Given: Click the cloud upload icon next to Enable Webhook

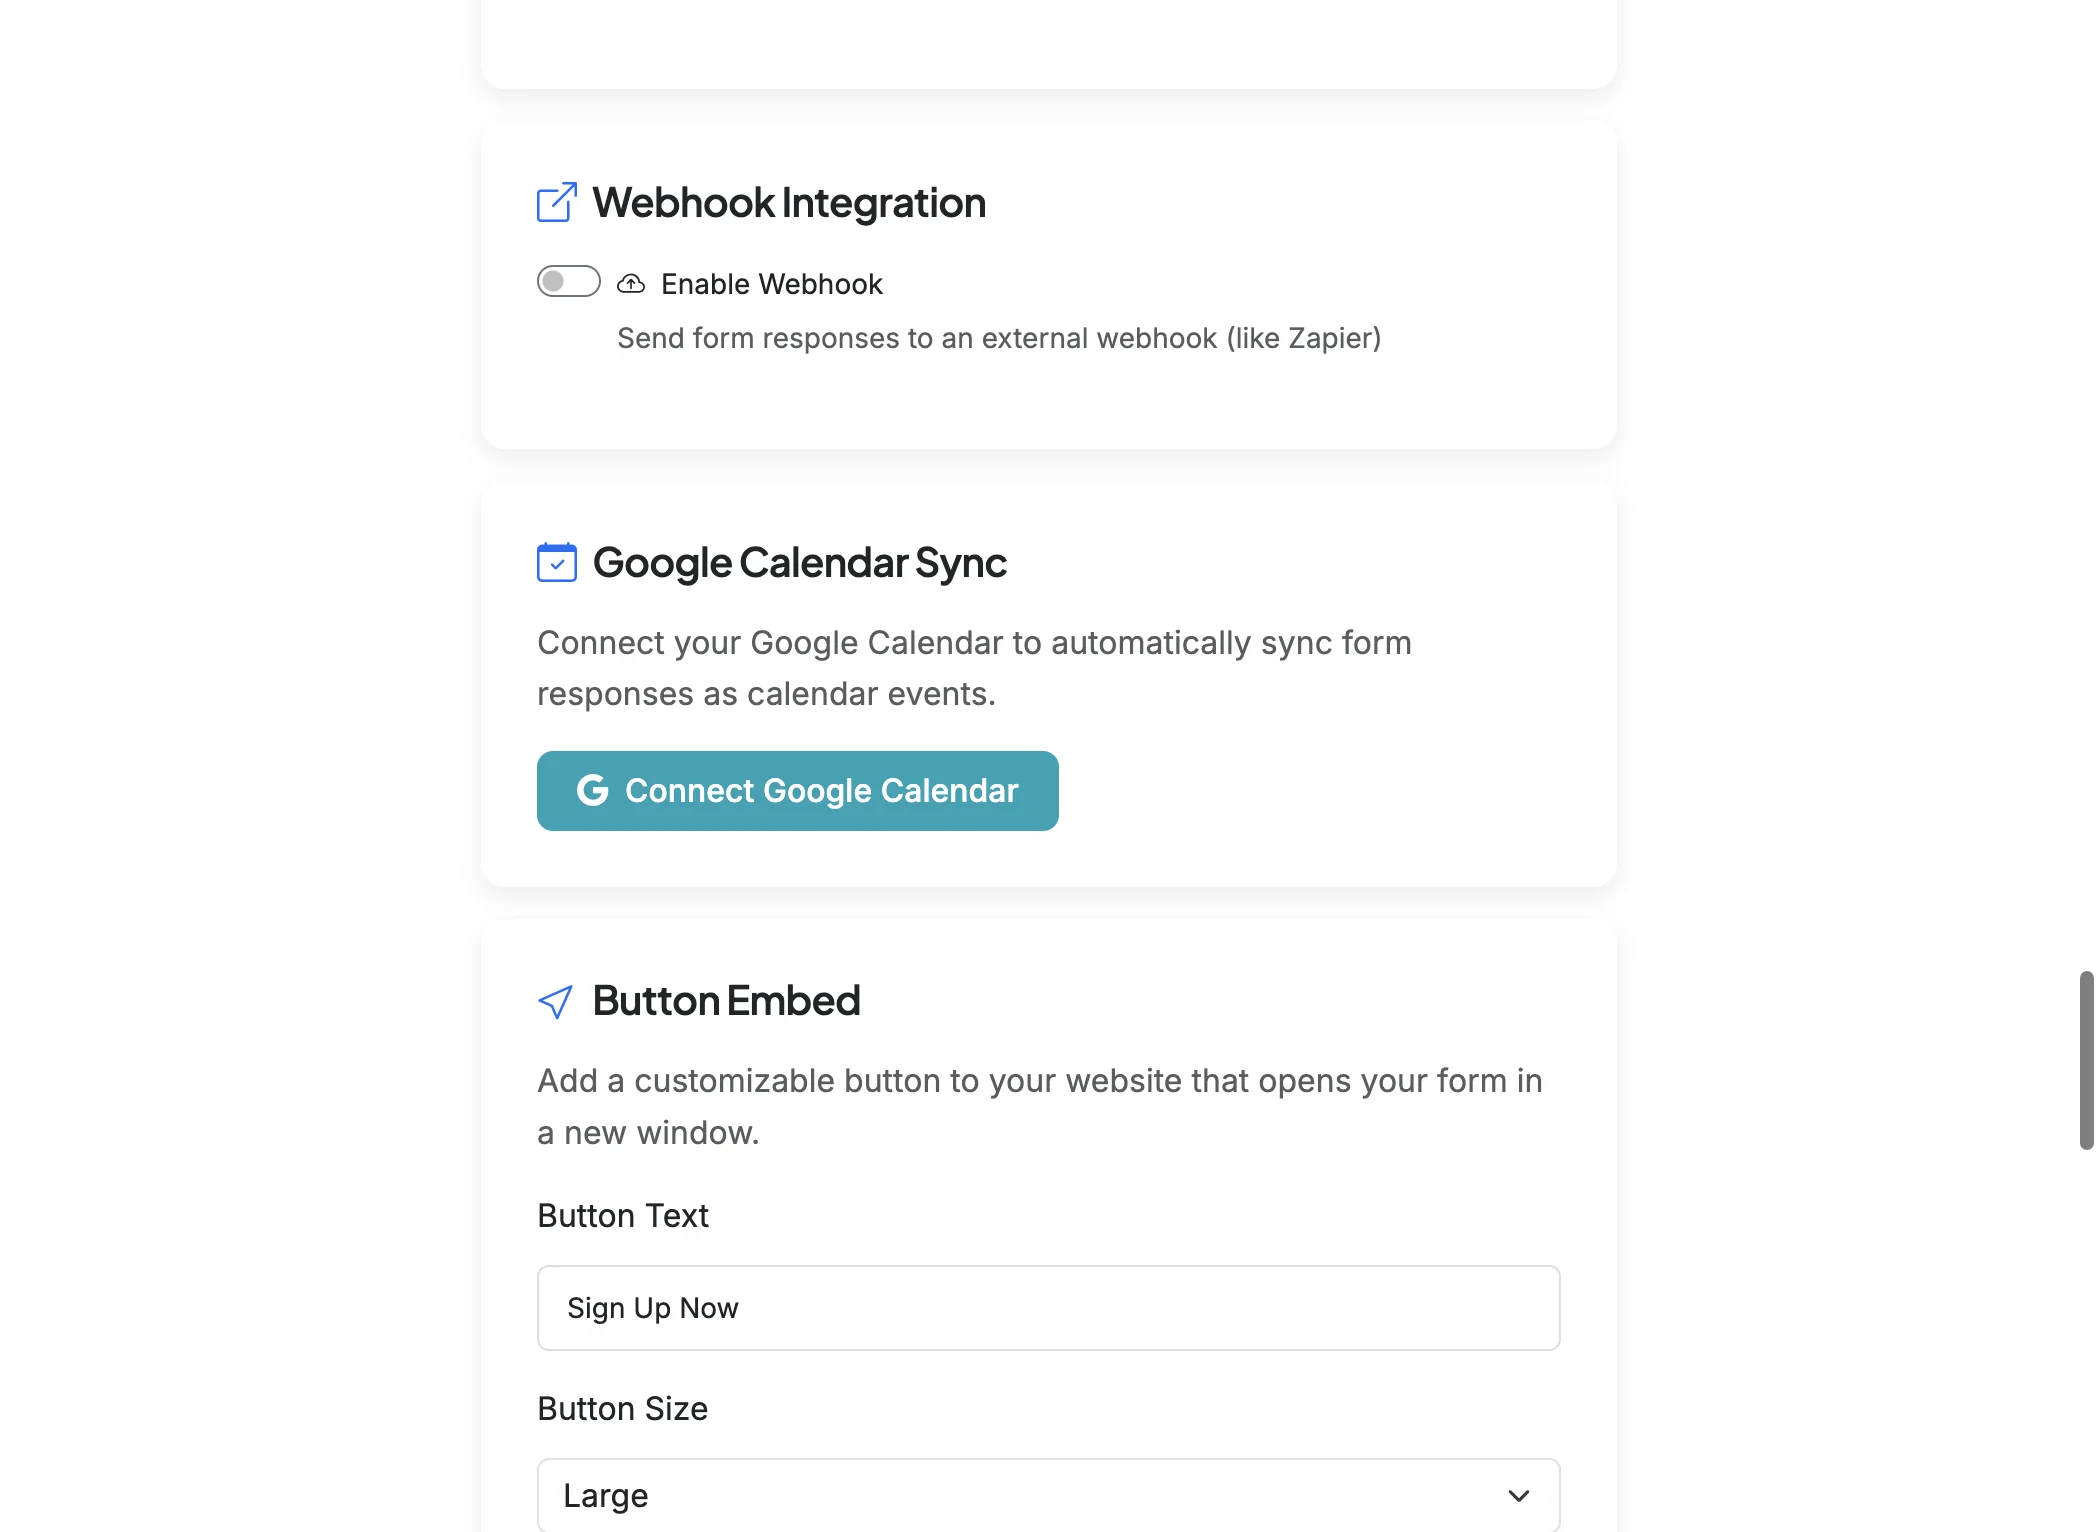Looking at the screenshot, I should click(x=630, y=283).
